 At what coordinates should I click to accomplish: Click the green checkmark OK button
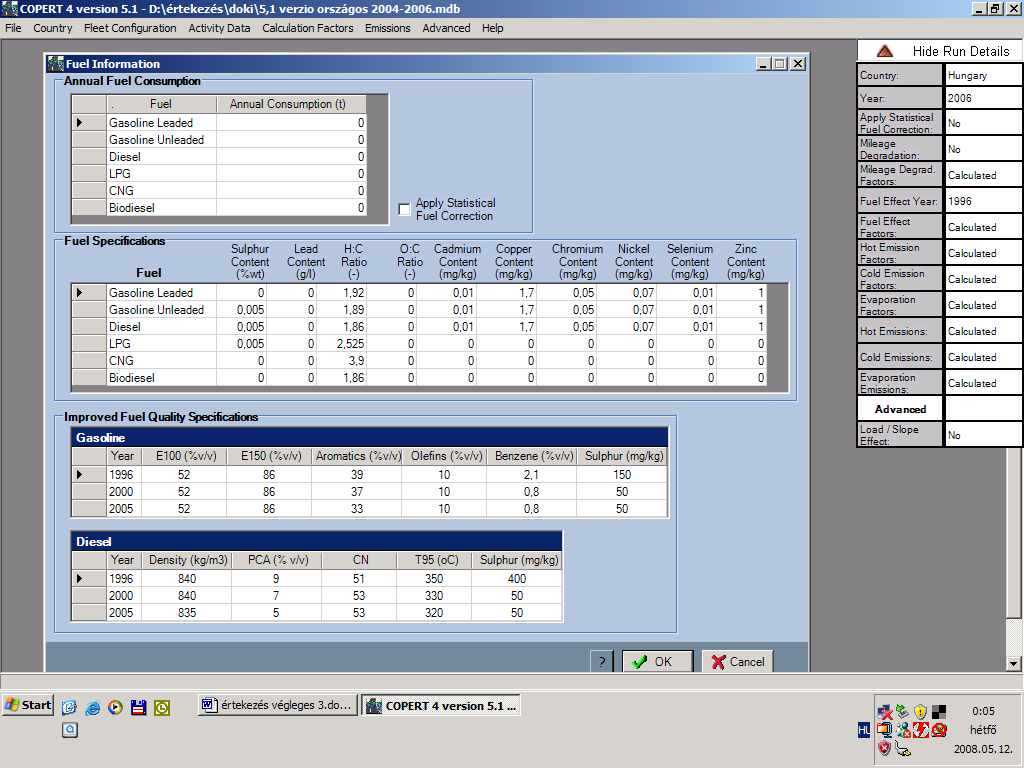tap(657, 662)
